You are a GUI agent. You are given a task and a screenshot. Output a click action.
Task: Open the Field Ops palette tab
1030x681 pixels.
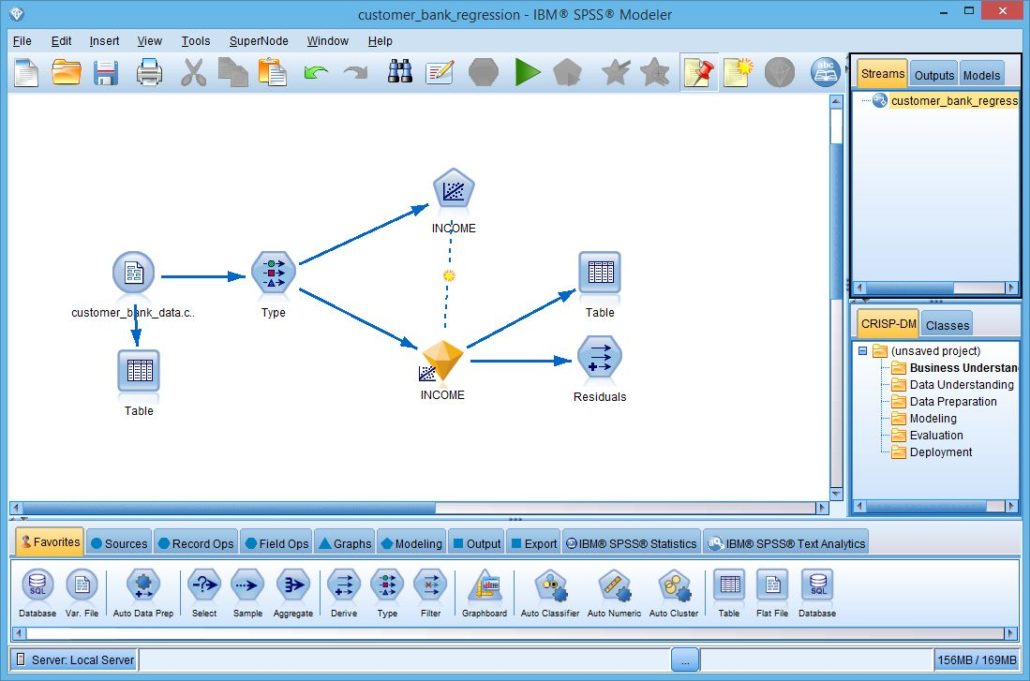(x=277, y=543)
